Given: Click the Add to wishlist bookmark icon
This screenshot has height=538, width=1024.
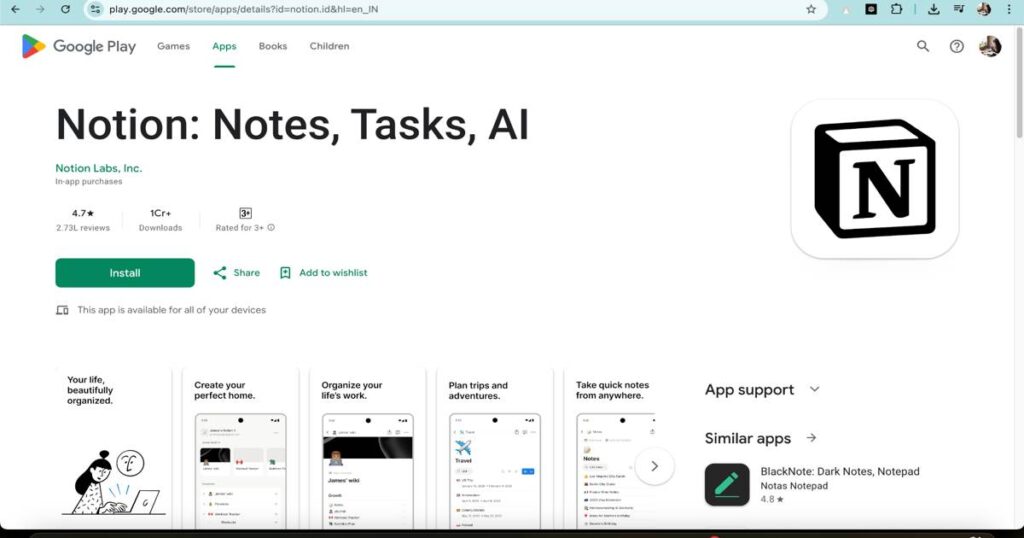Looking at the screenshot, I should pos(285,273).
